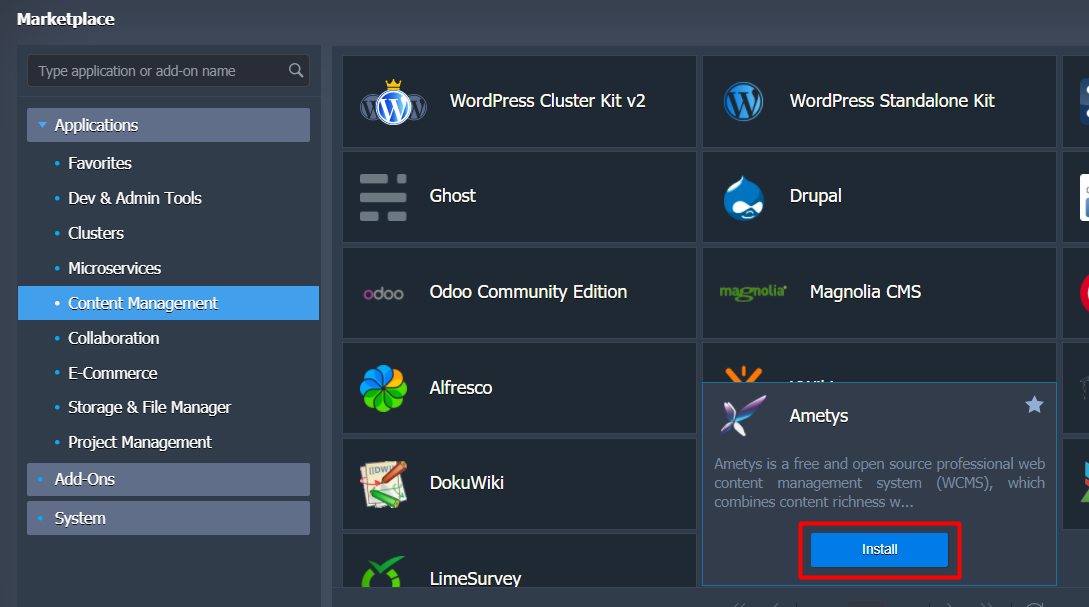Select the Drupal title text

pyautogui.click(x=815, y=196)
